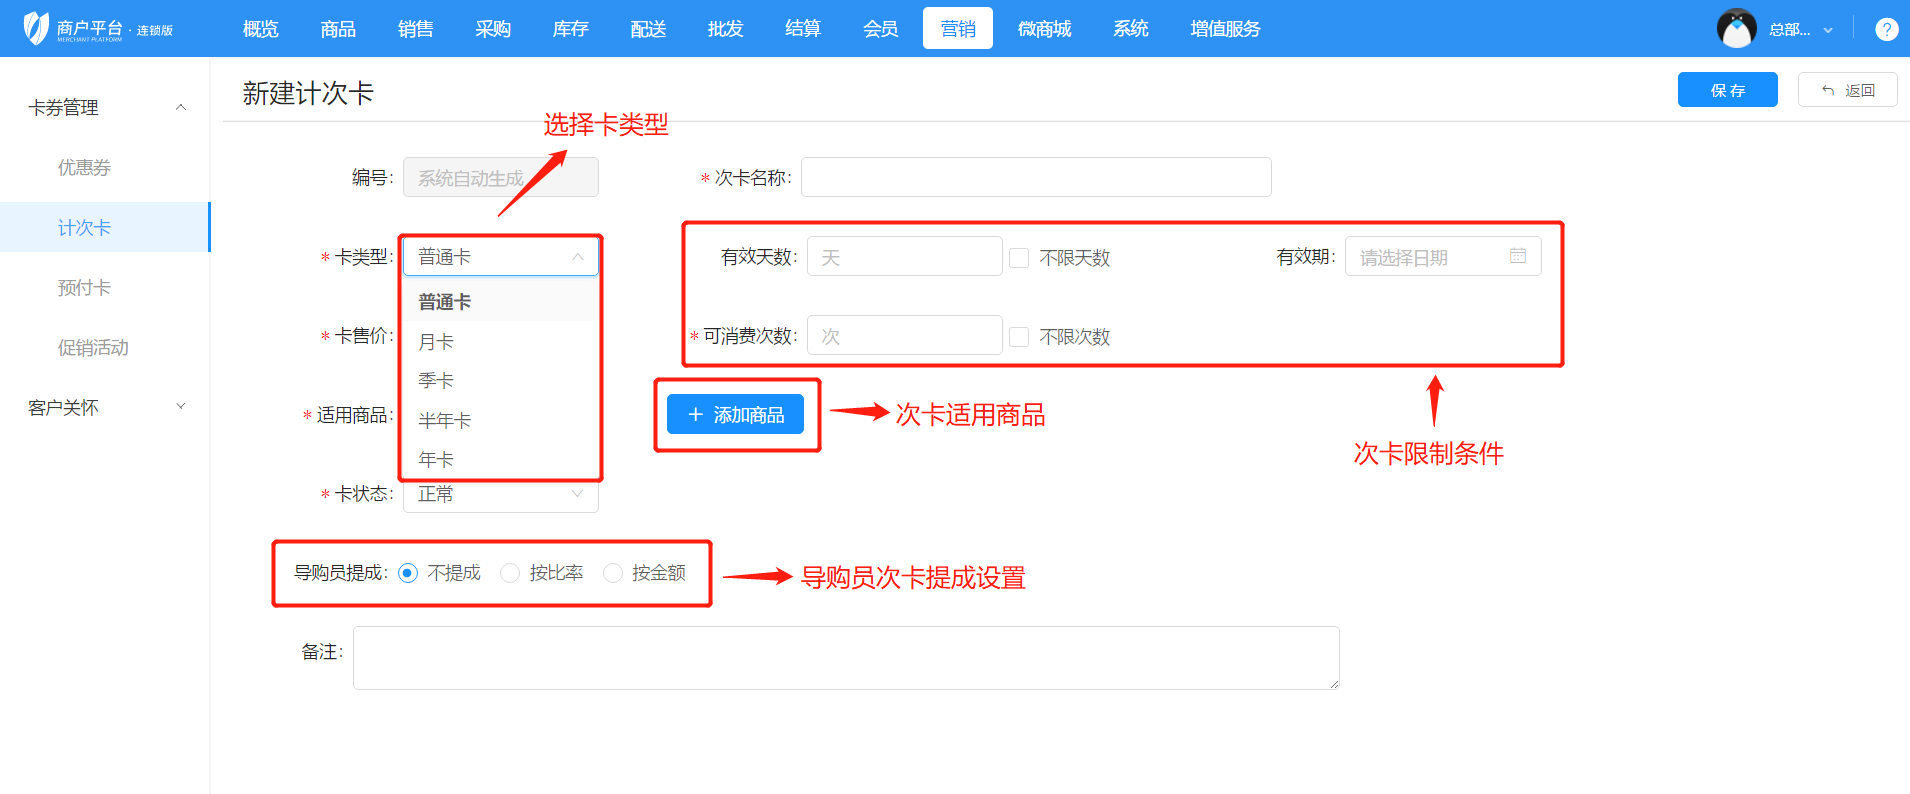Open the 优惠券 sidebar item
This screenshot has width=1910, height=794.
tap(84, 167)
